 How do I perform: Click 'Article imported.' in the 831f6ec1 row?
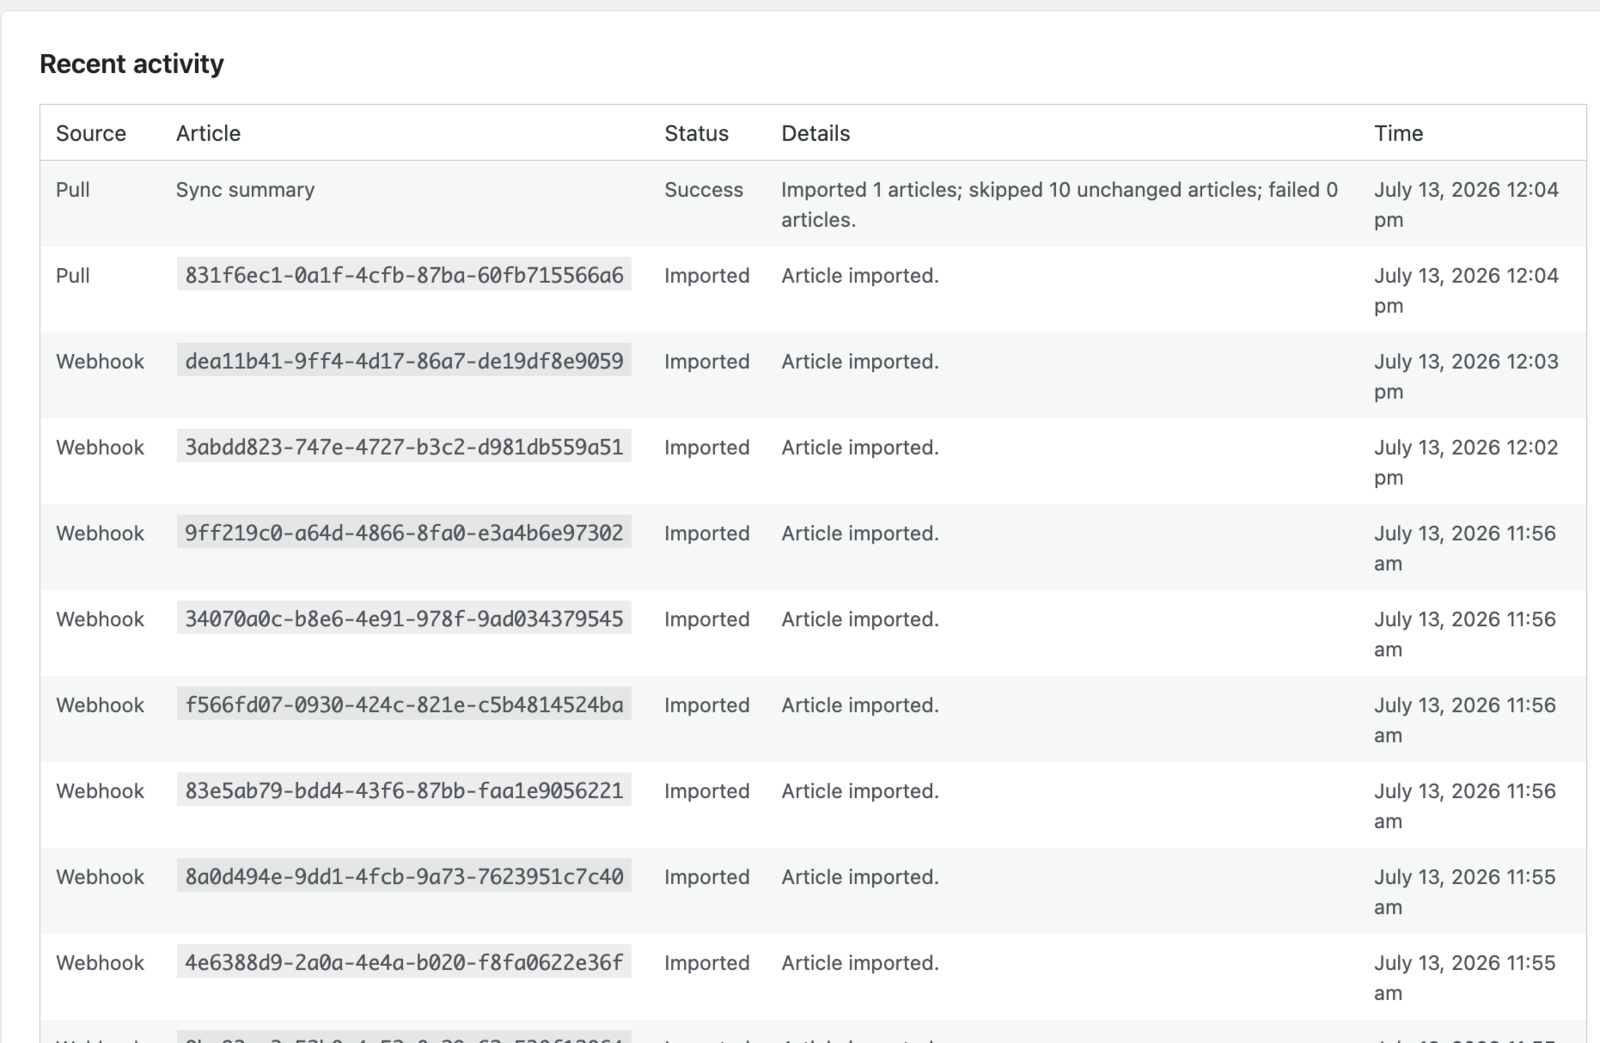tap(860, 276)
